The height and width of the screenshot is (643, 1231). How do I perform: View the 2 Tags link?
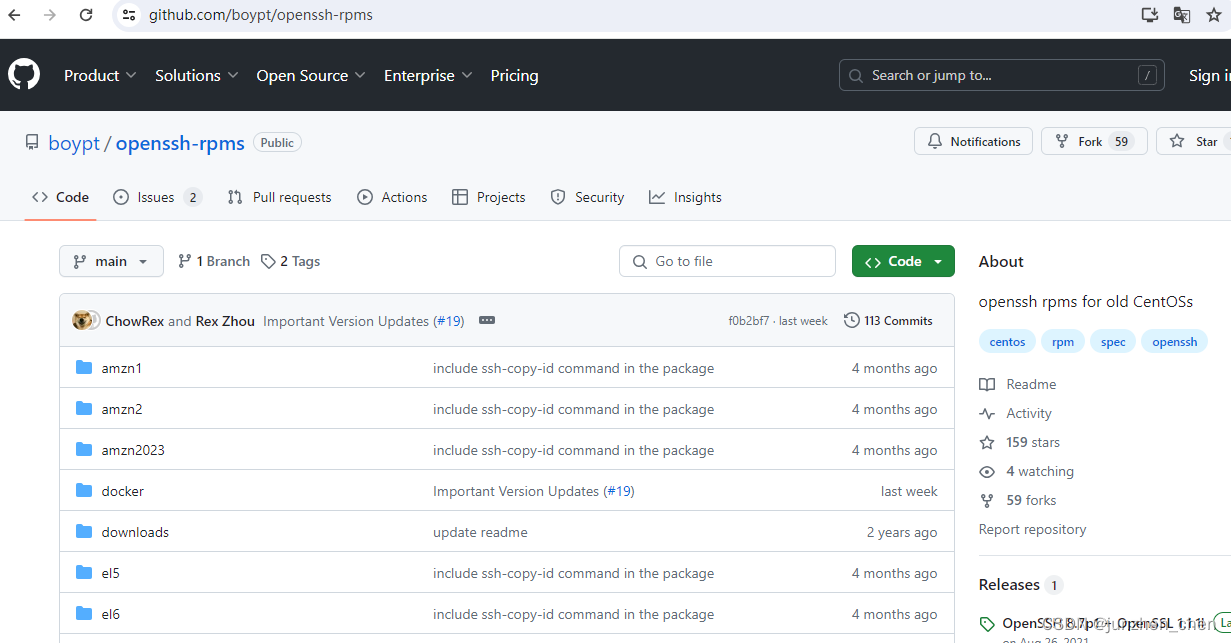pyautogui.click(x=290, y=261)
